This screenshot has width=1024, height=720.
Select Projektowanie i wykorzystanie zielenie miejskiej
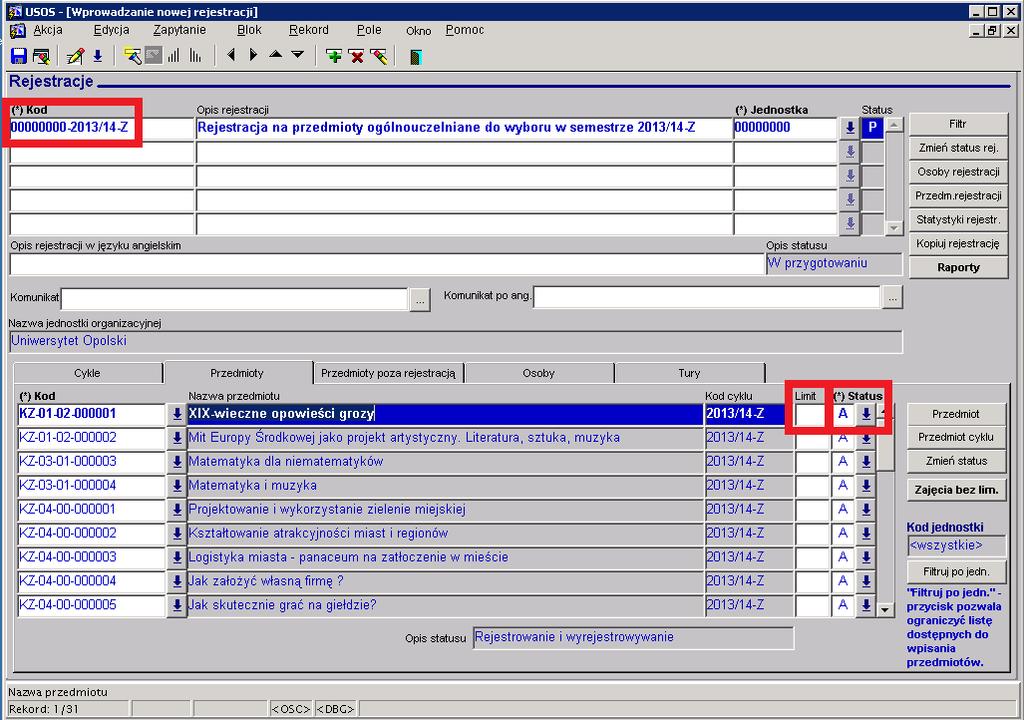pos(445,509)
